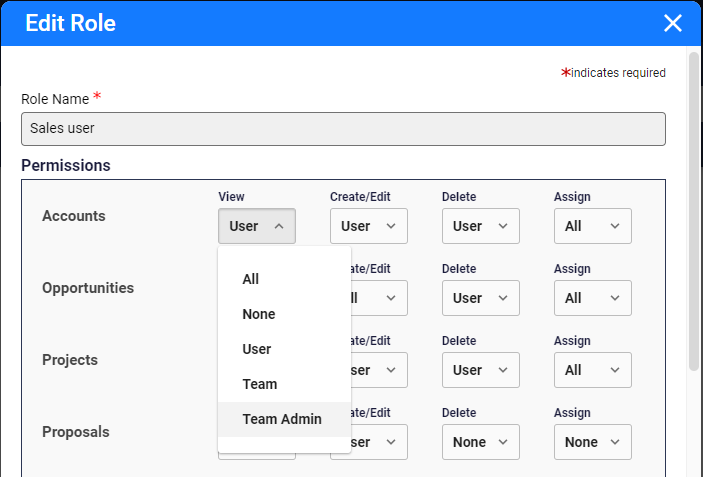Select Team option in the dropdown list
This screenshot has height=477, width=703.
[260, 384]
